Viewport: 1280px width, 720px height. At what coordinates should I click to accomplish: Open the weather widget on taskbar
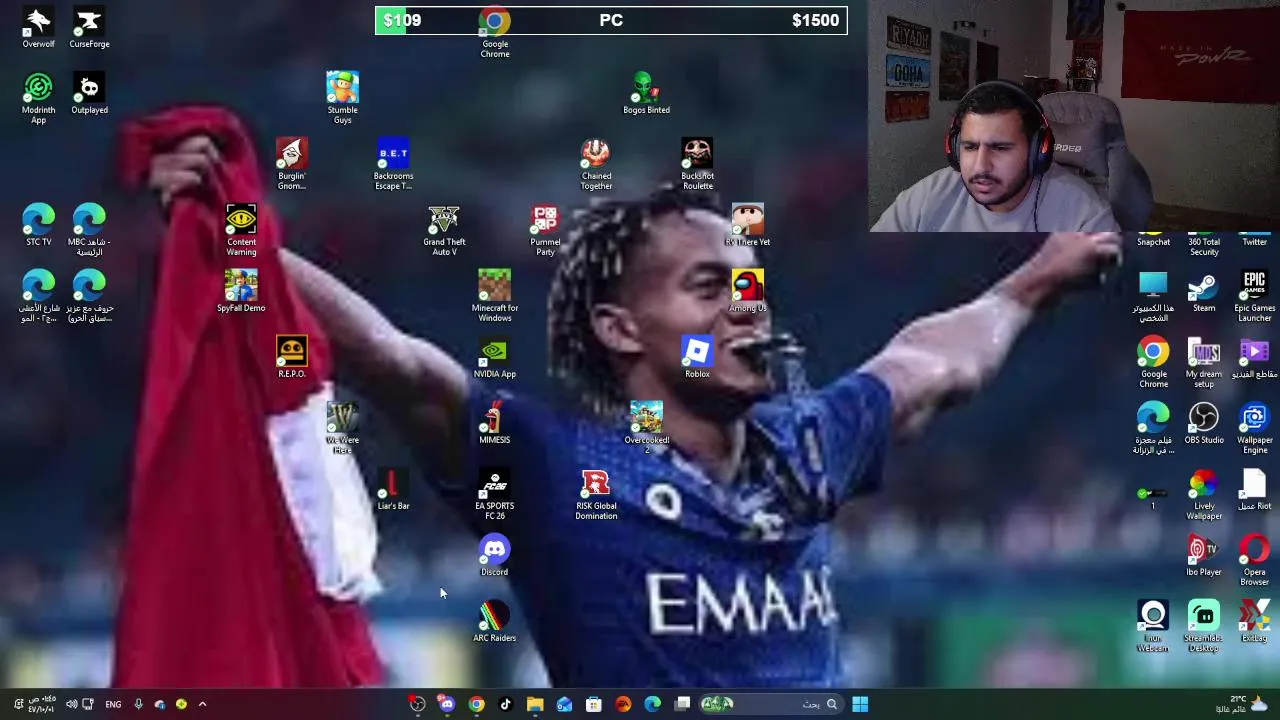(1241, 704)
